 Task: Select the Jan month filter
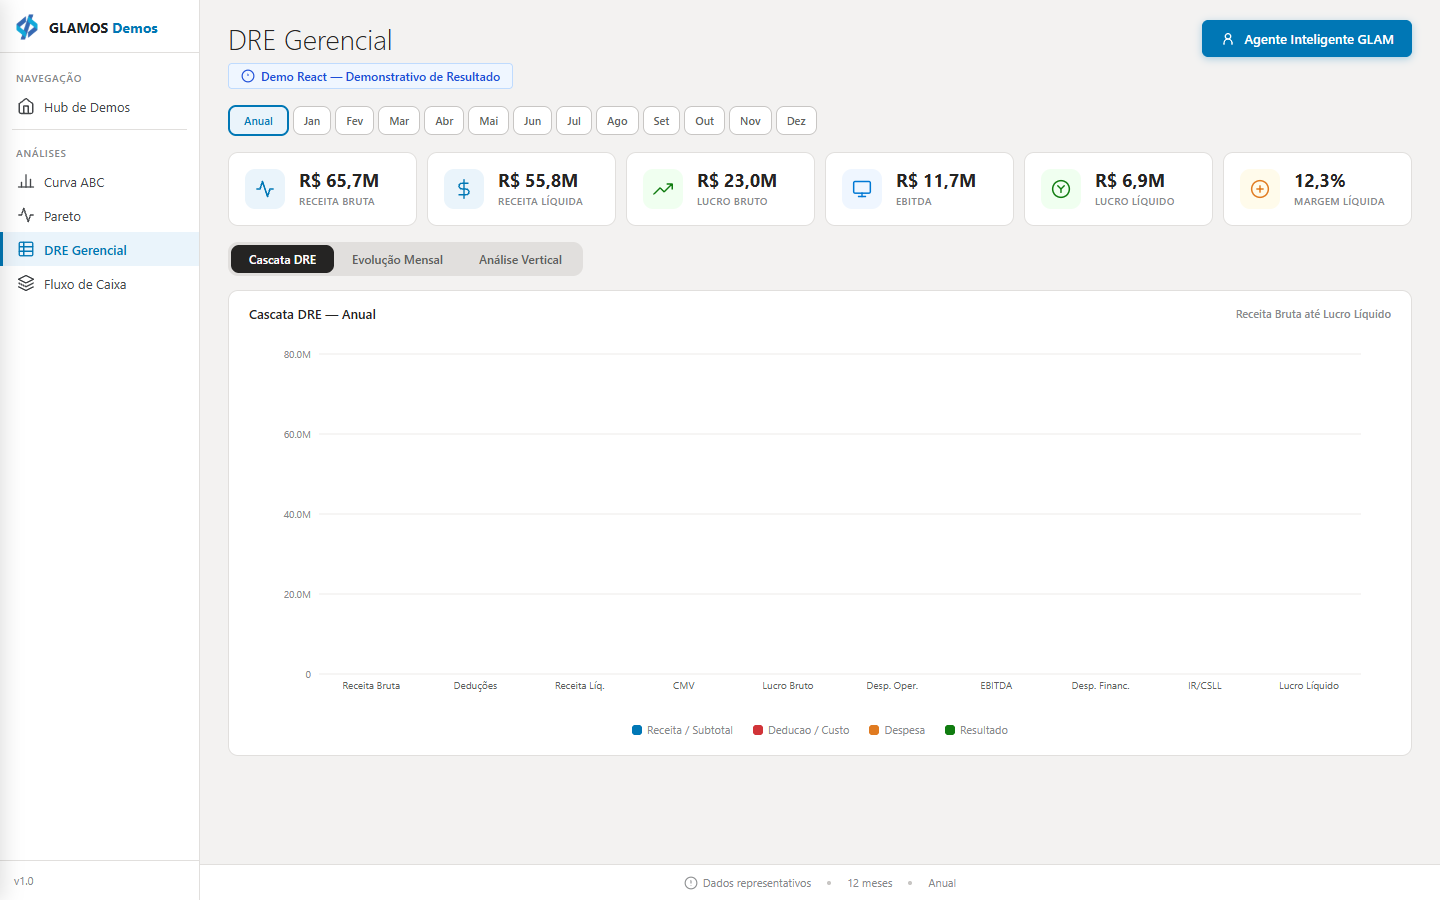tap(312, 121)
